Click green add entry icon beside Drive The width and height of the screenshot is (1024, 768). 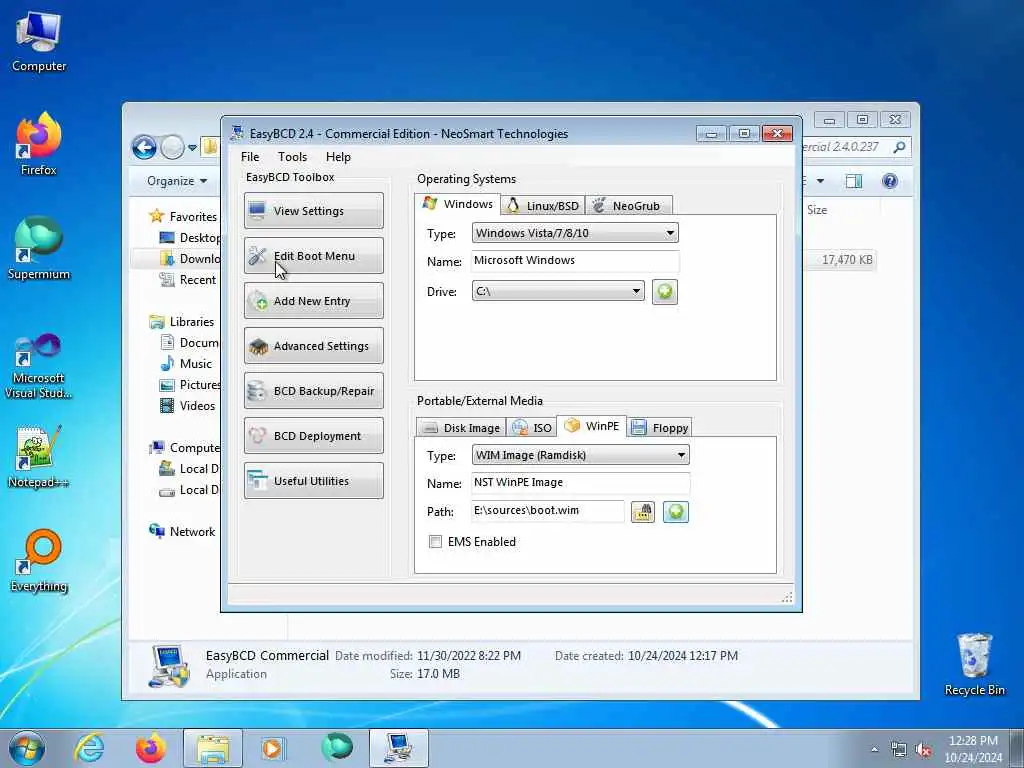coord(665,291)
